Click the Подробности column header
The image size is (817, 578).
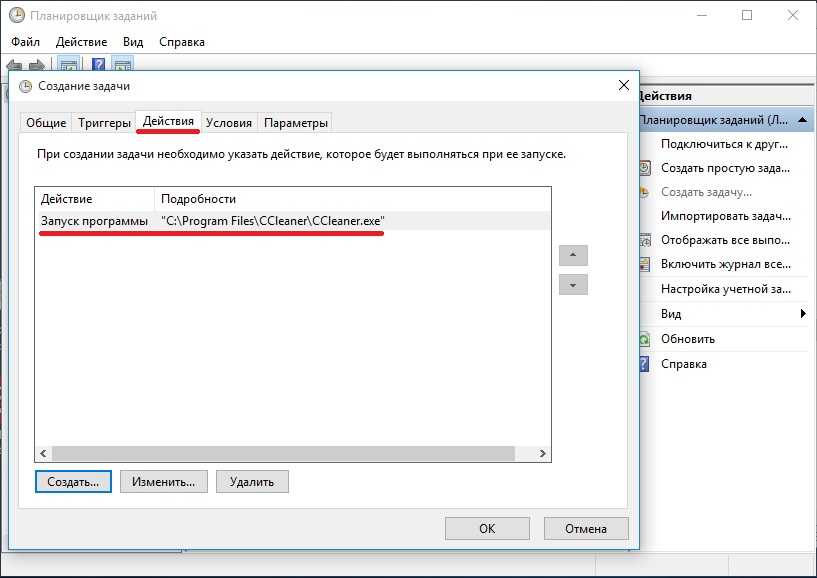click(x=352, y=199)
